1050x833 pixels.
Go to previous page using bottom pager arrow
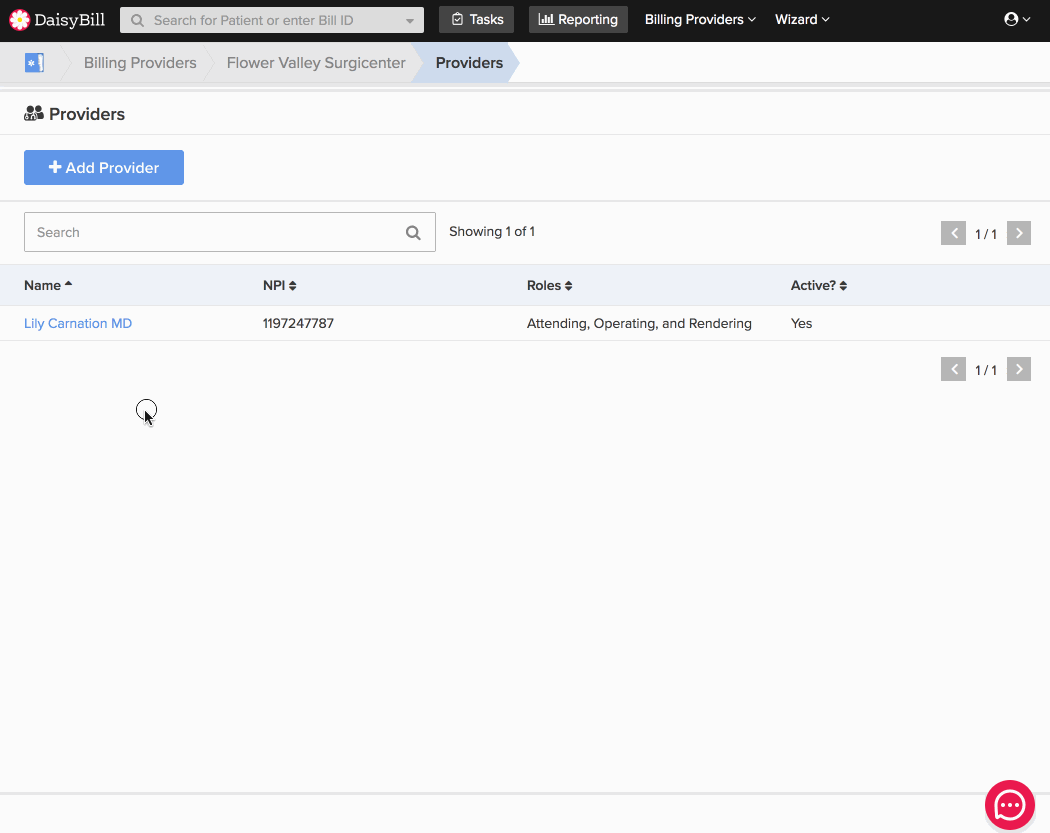point(953,369)
